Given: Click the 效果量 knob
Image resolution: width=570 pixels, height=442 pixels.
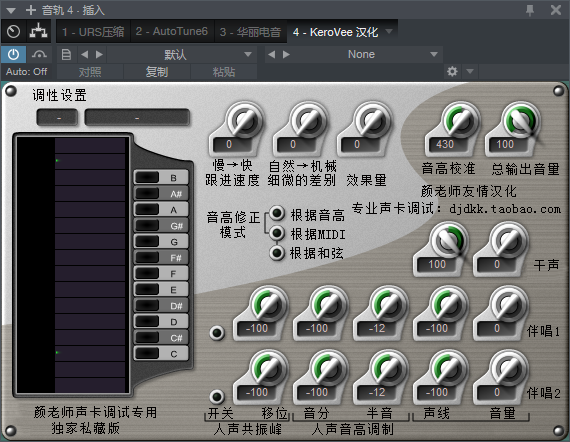Looking at the screenshot, I should (372, 120).
